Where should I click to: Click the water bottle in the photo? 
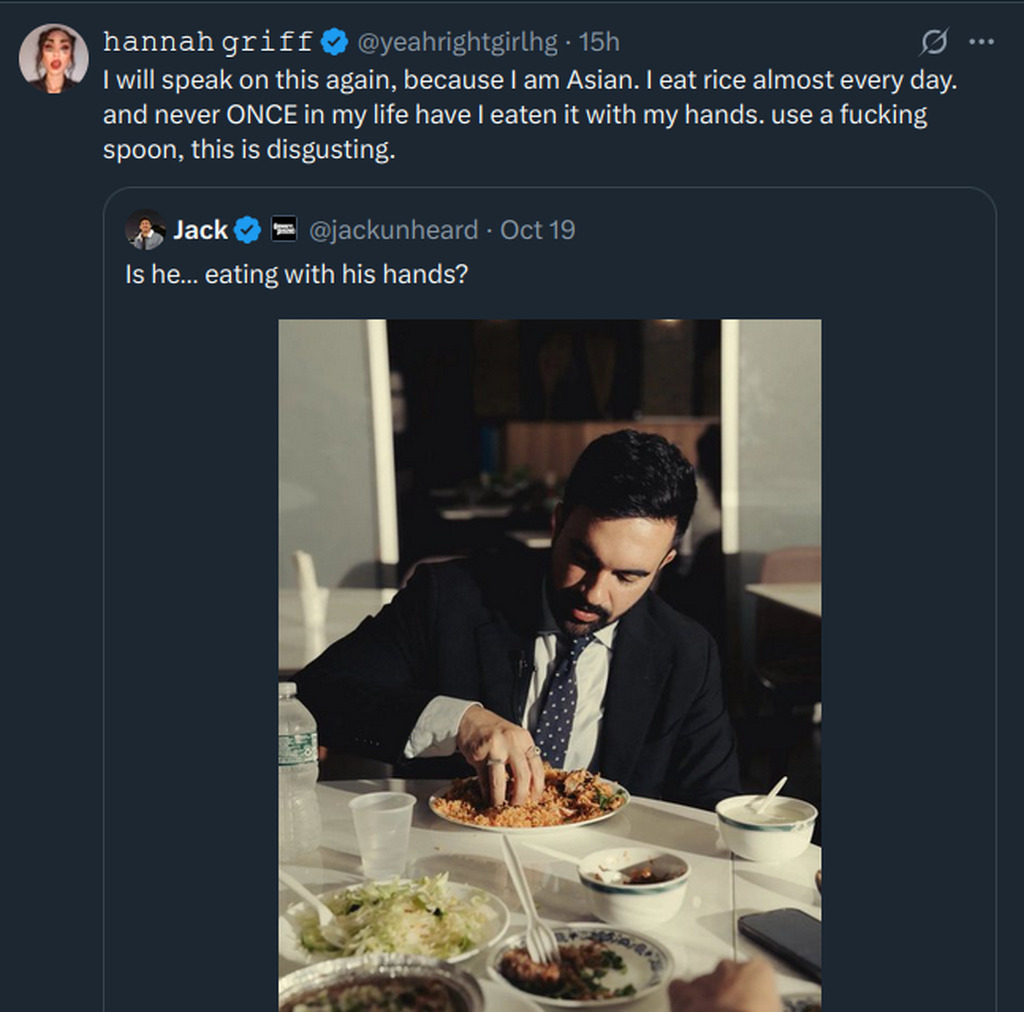[297, 760]
